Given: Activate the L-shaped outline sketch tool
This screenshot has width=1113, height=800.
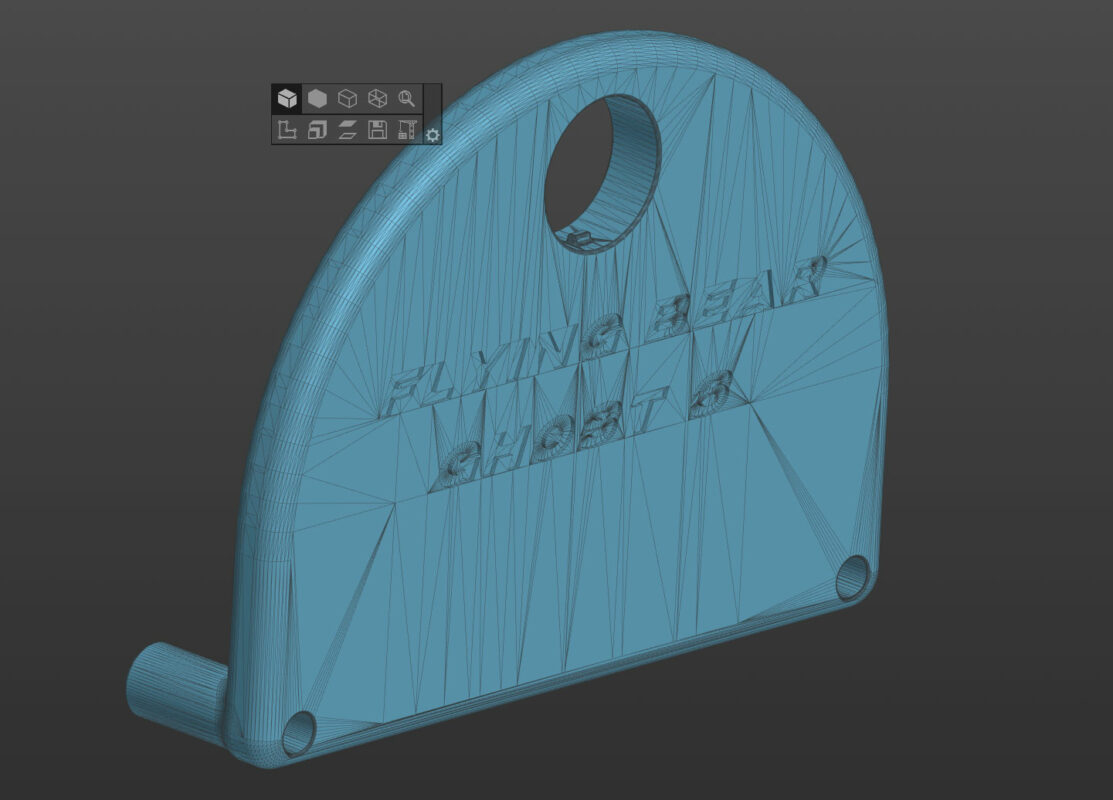Looking at the screenshot, I should point(287,130).
